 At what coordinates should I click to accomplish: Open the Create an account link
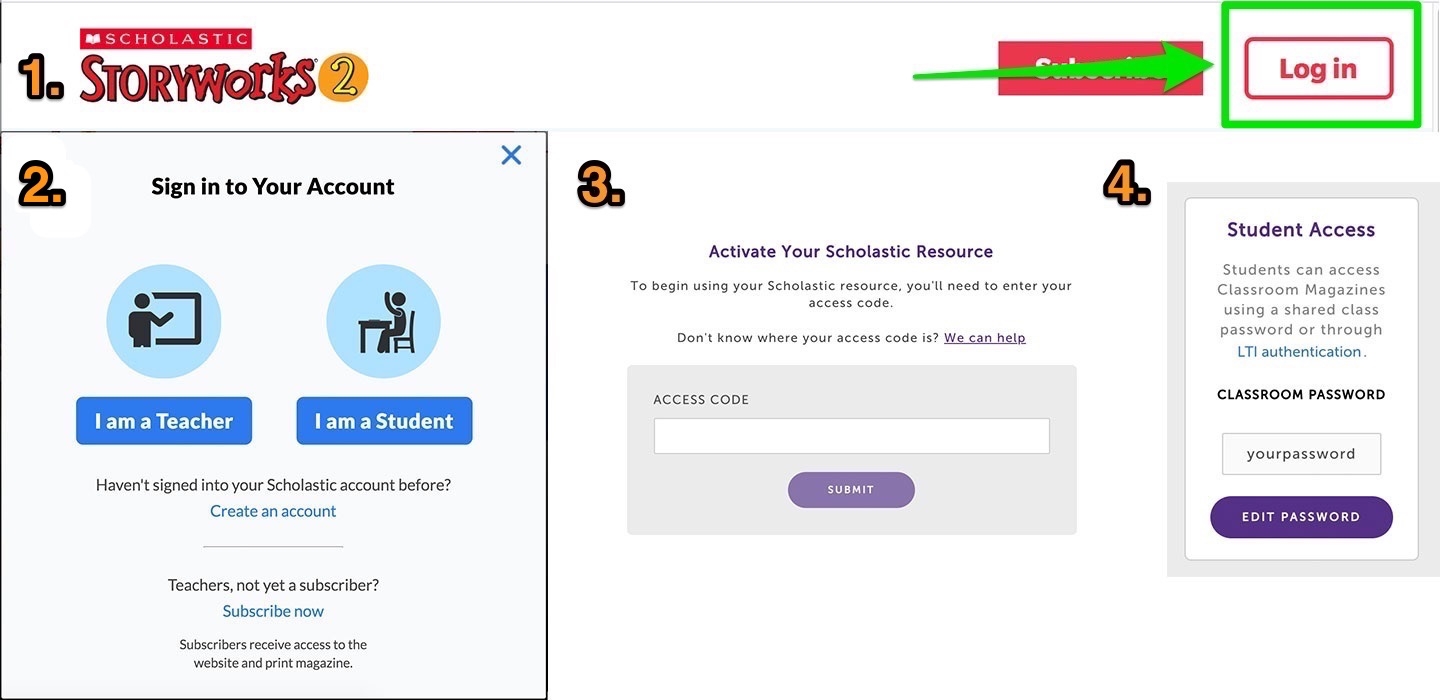pos(273,511)
